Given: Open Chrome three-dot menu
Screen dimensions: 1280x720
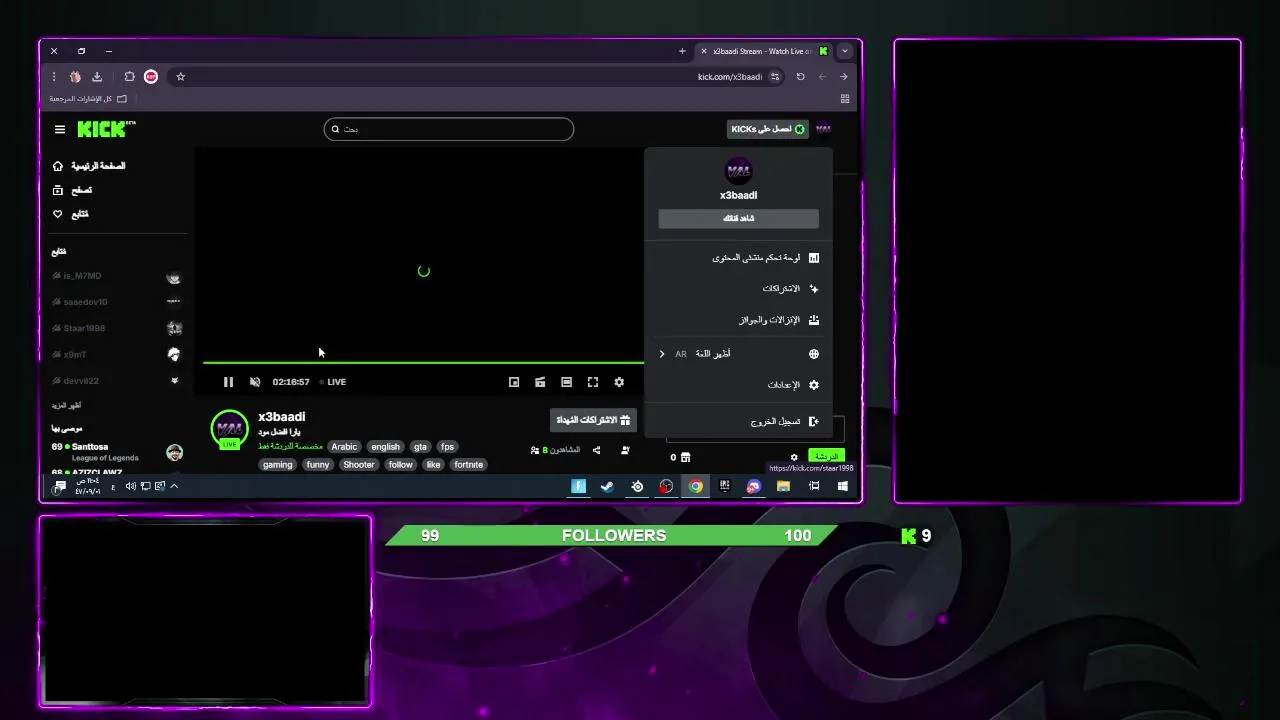Looking at the screenshot, I should coord(52,76).
